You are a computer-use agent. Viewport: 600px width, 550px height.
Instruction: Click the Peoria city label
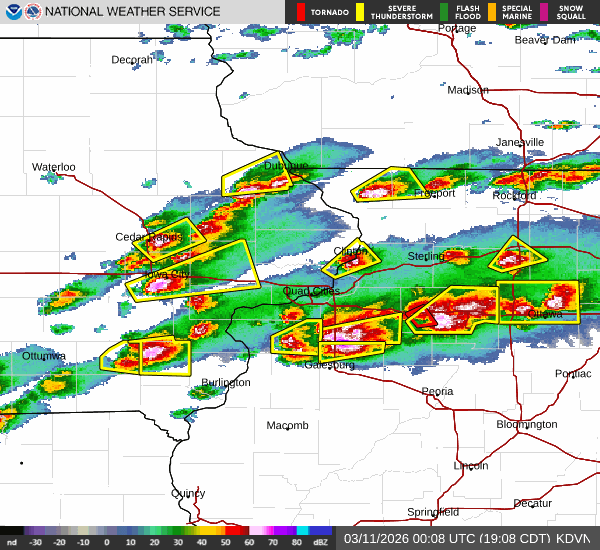click(x=437, y=391)
